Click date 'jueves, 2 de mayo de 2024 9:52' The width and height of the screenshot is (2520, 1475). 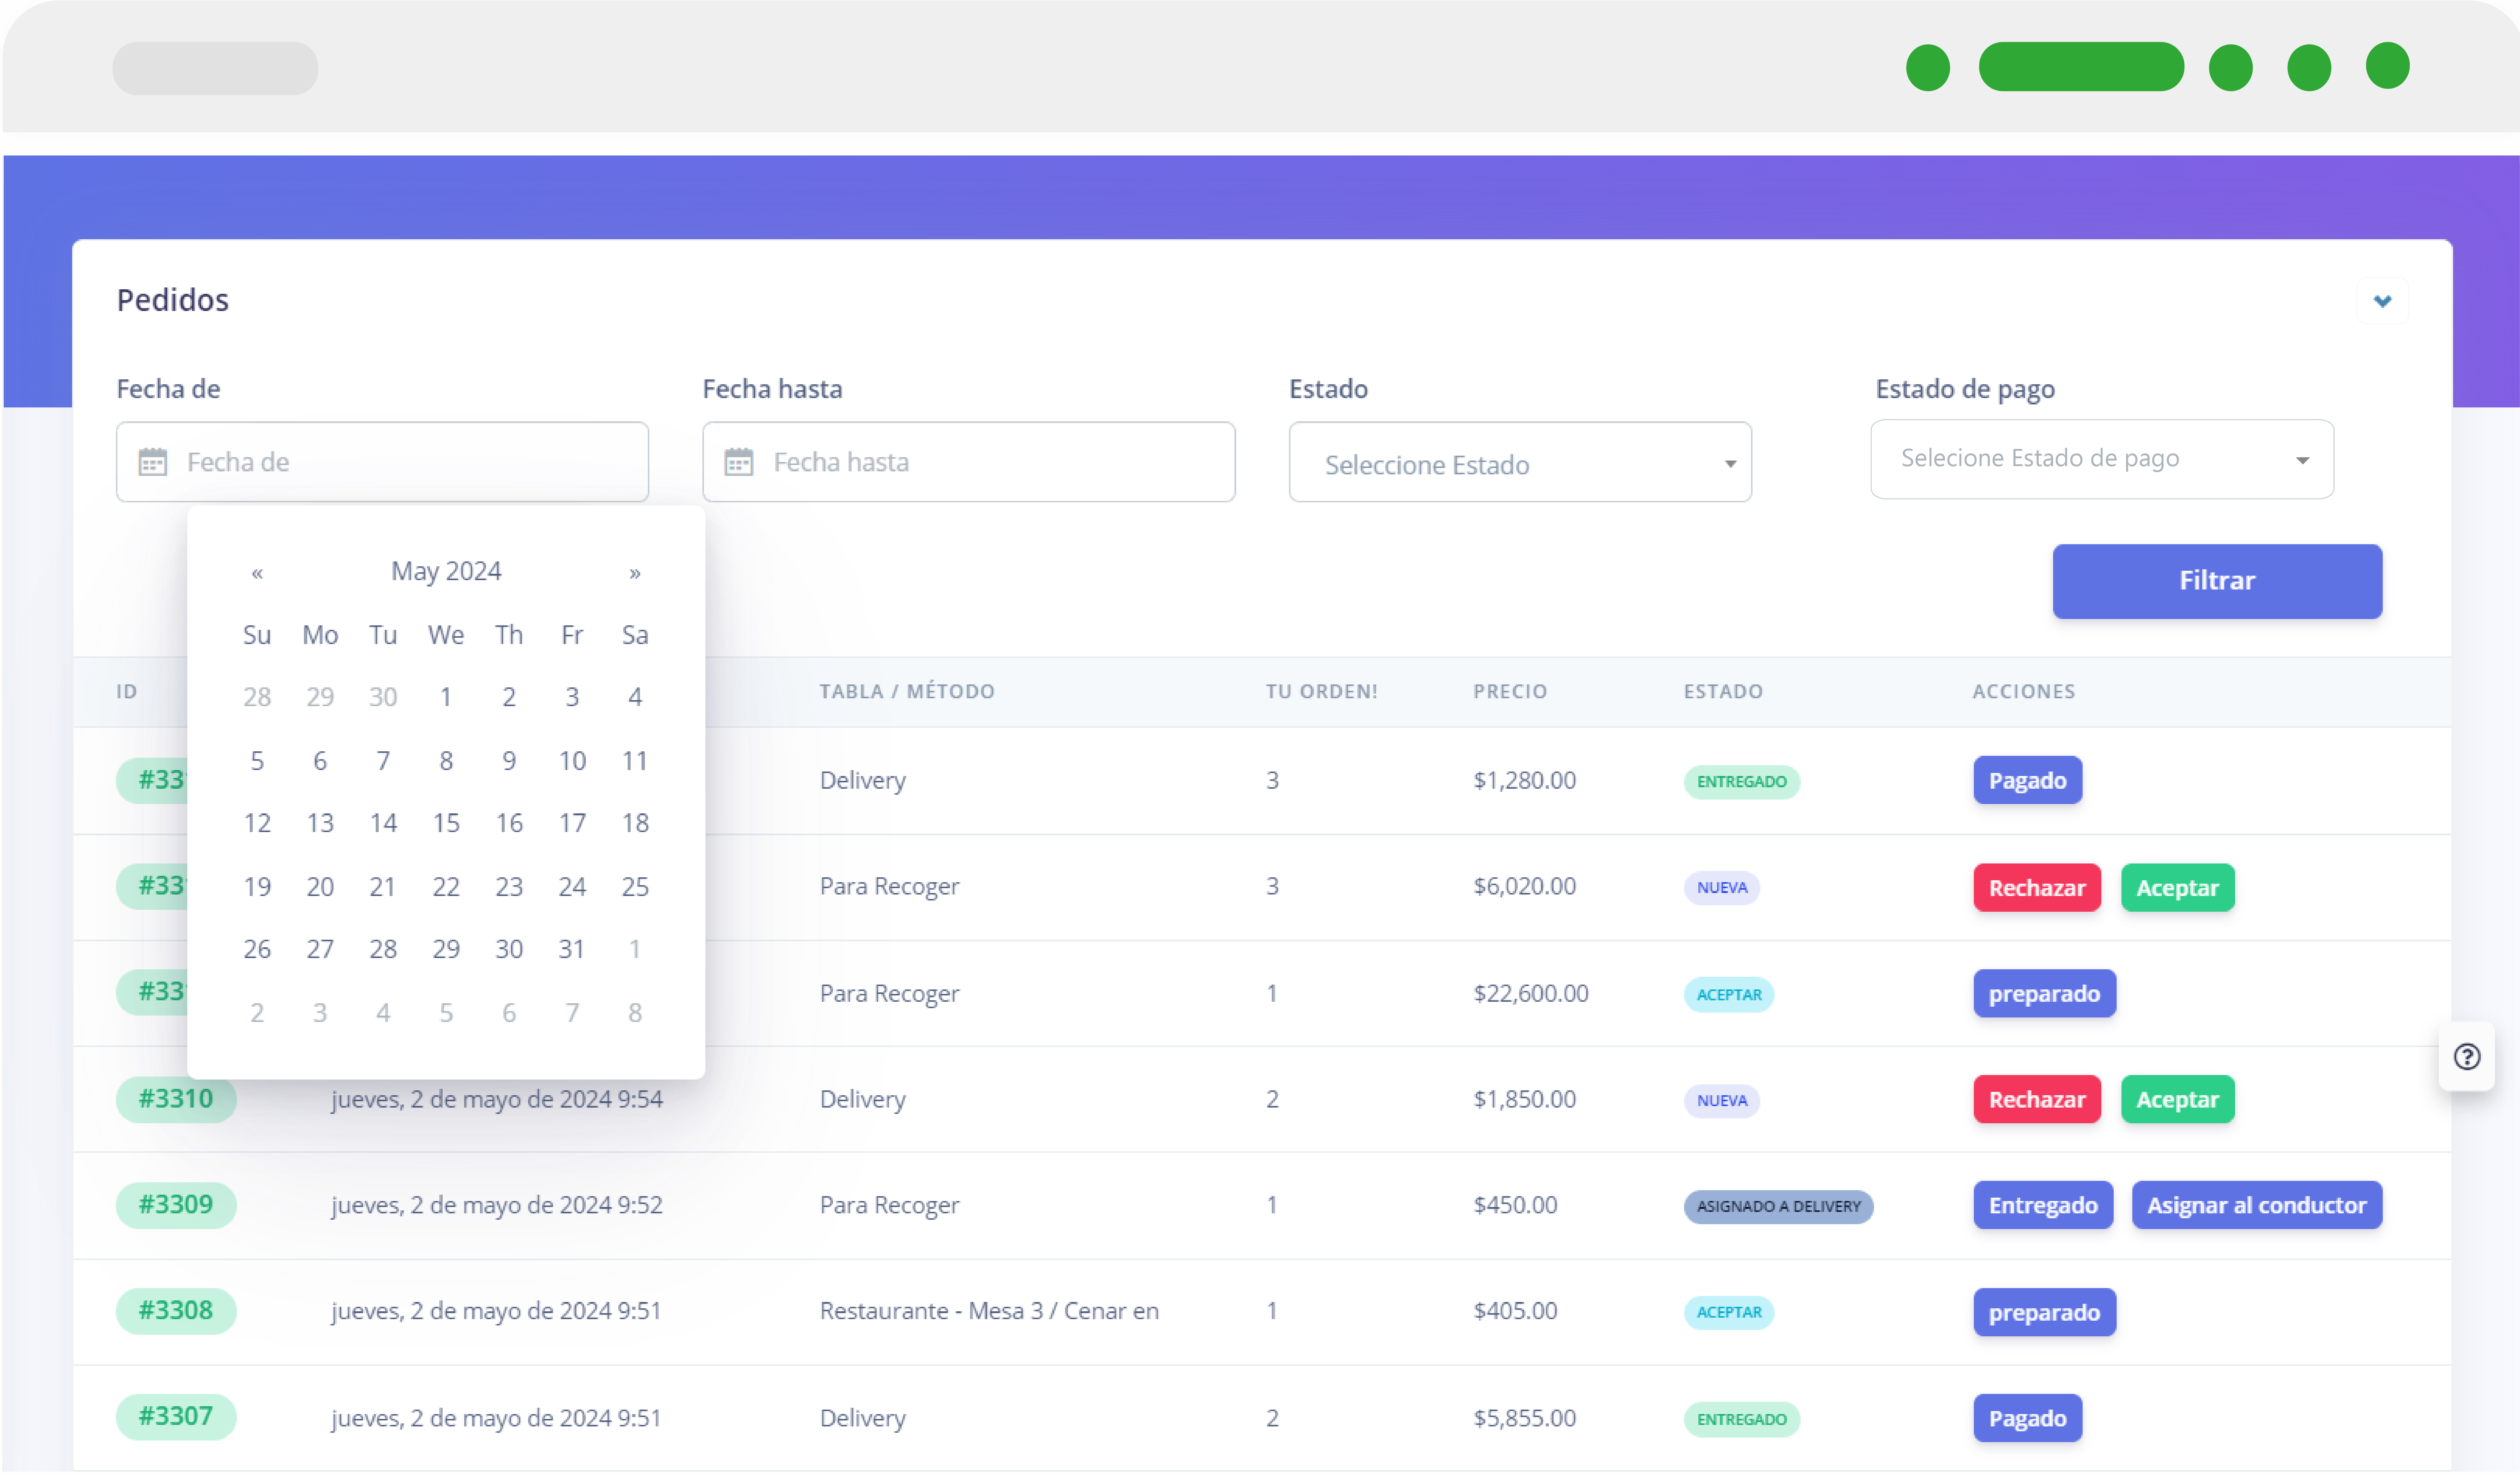pos(497,1205)
